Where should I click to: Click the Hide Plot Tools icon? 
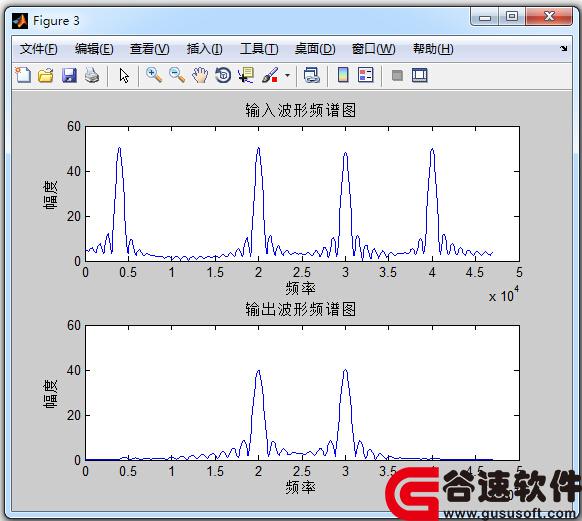click(397, 76)
